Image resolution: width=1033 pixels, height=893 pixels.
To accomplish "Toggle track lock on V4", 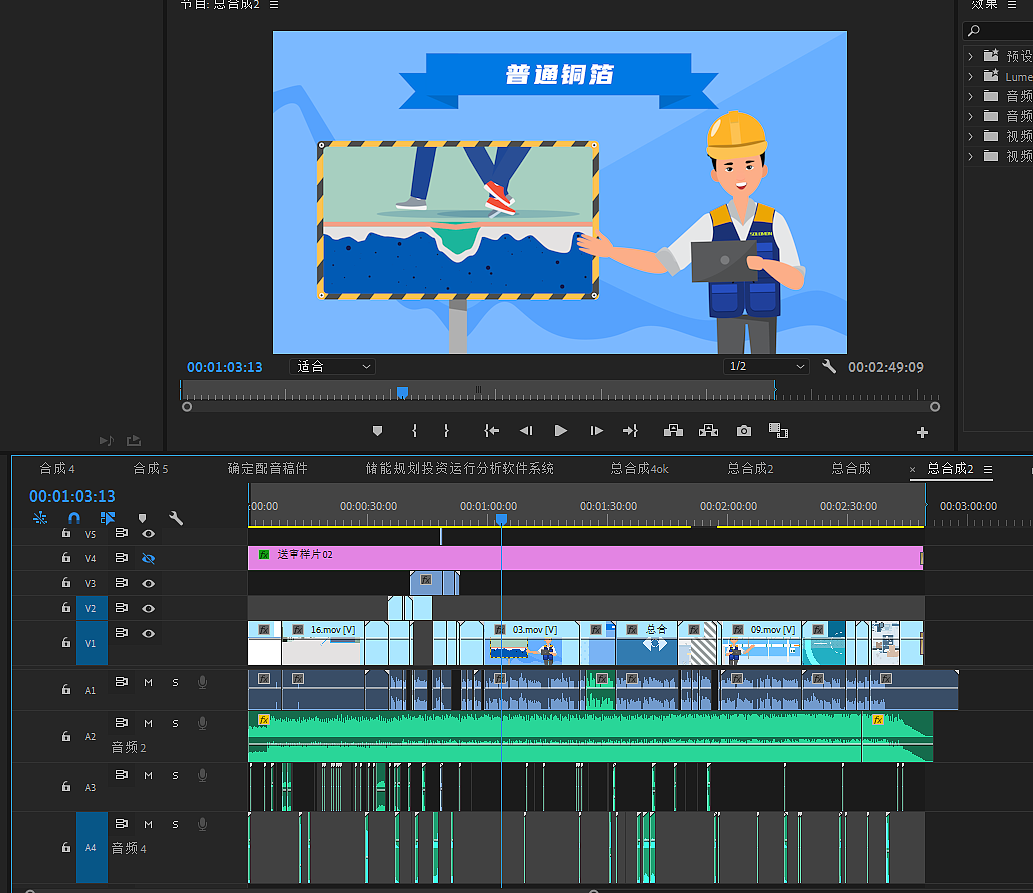I will [66, 558].
